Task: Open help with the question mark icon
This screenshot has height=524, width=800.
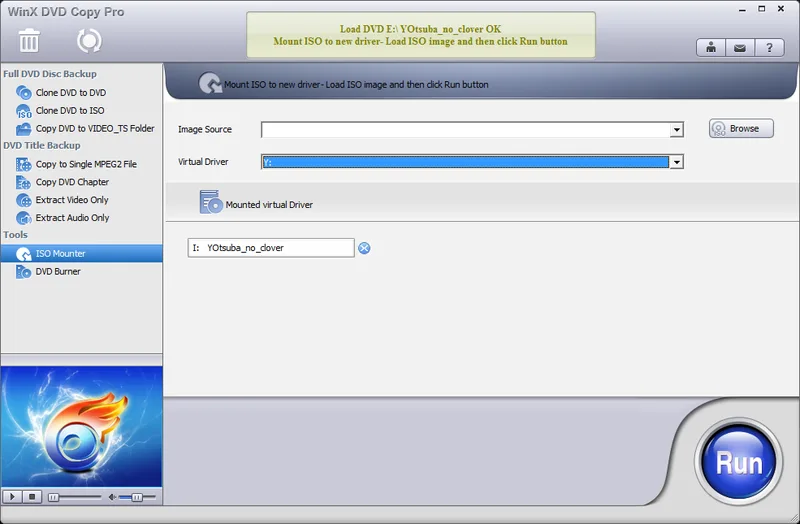Action: pos(769,47)
